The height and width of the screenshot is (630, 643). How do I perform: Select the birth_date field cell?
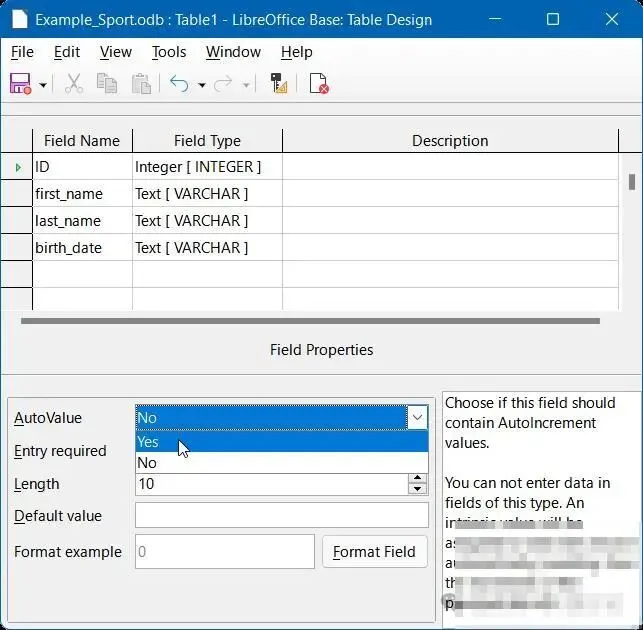[x=82, y=248]
